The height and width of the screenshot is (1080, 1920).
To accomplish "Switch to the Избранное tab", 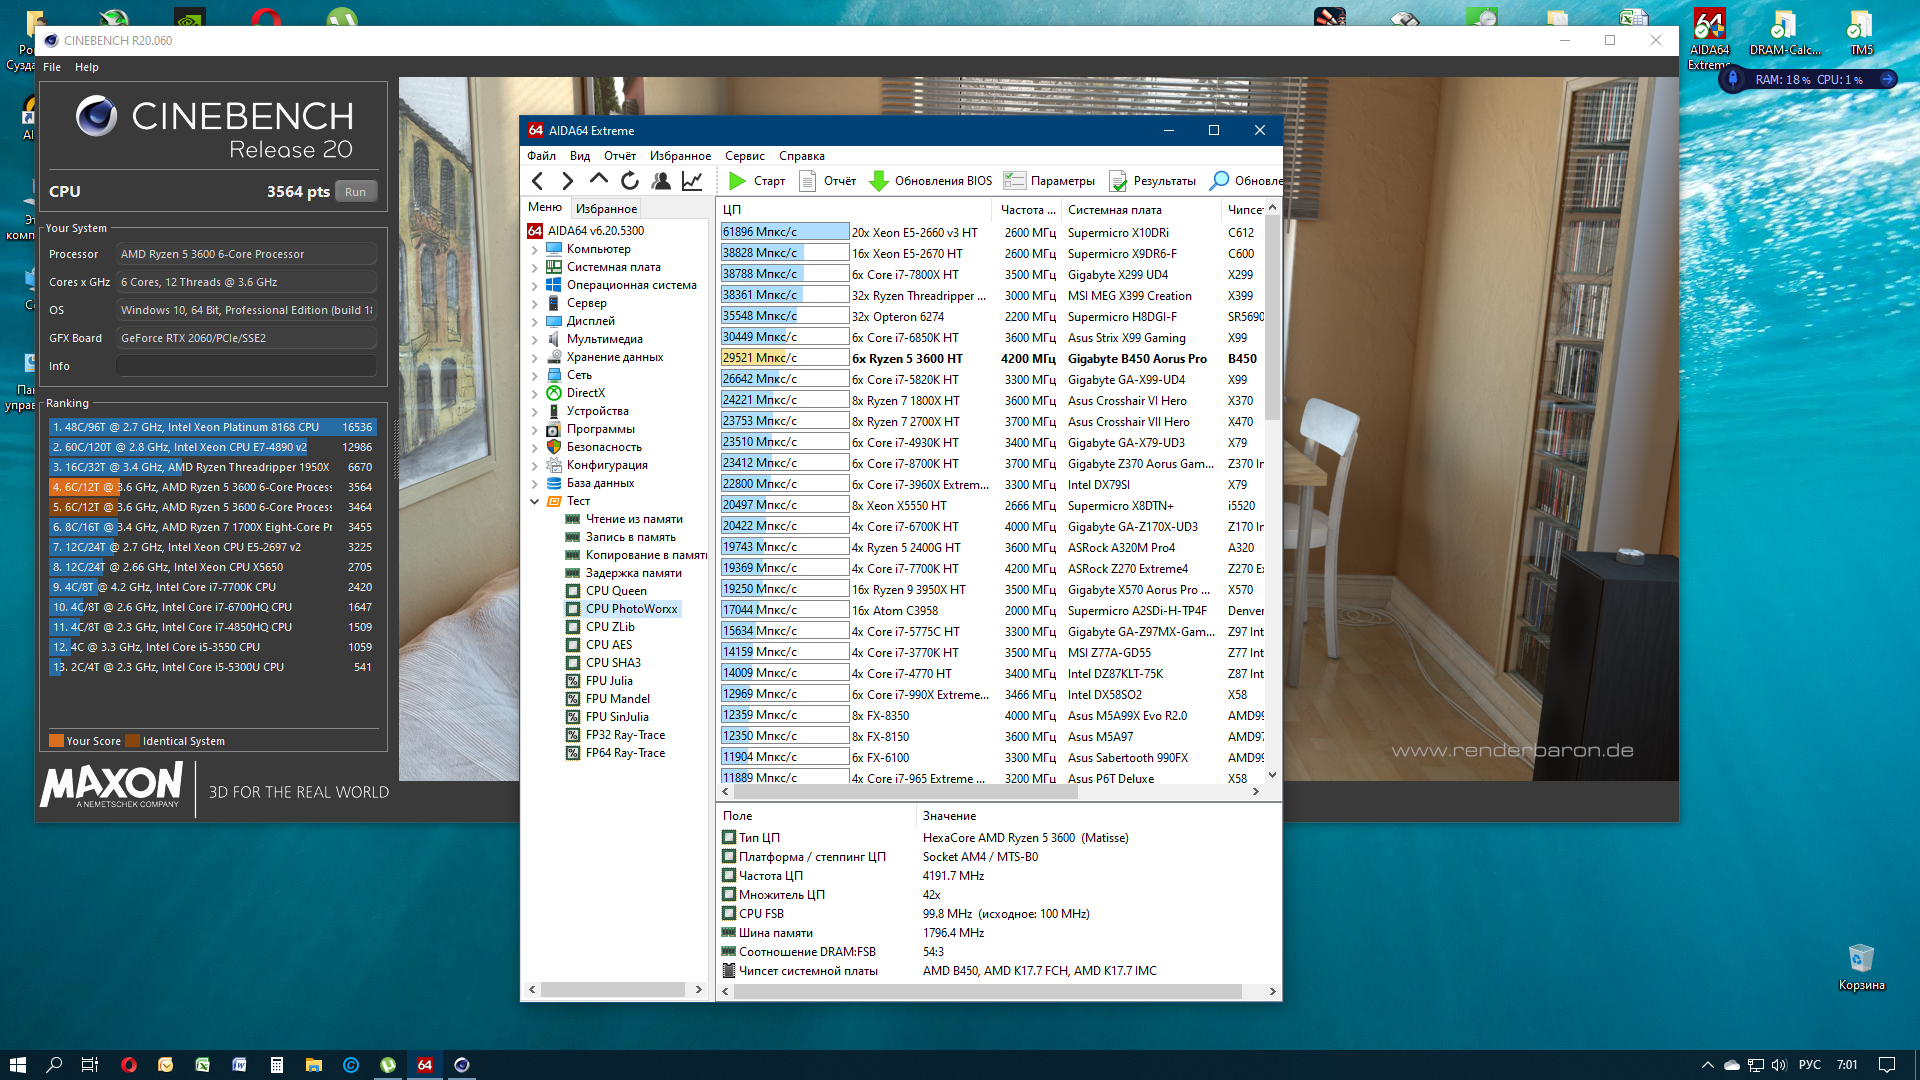I will tap(606, 209).
